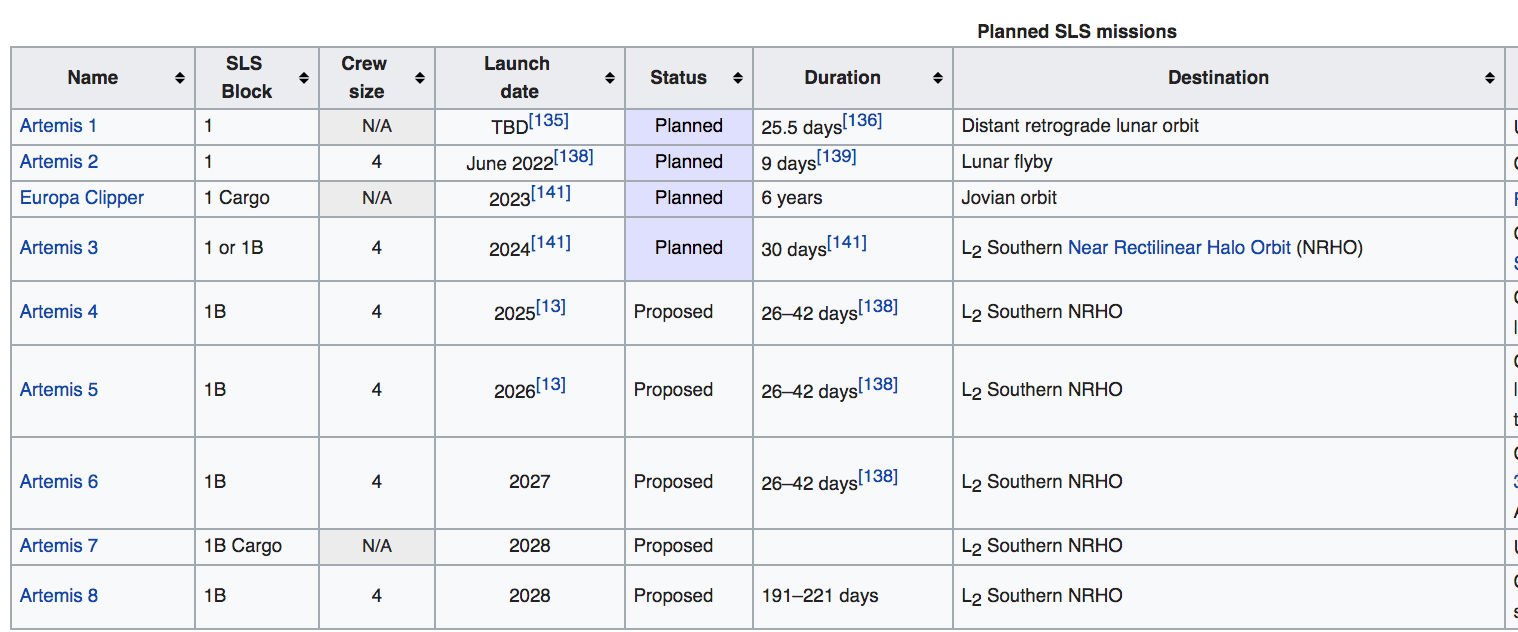Open the Artemis 1 mission page
Viewport: 1518px width, 632px height.
coord(58,125)
